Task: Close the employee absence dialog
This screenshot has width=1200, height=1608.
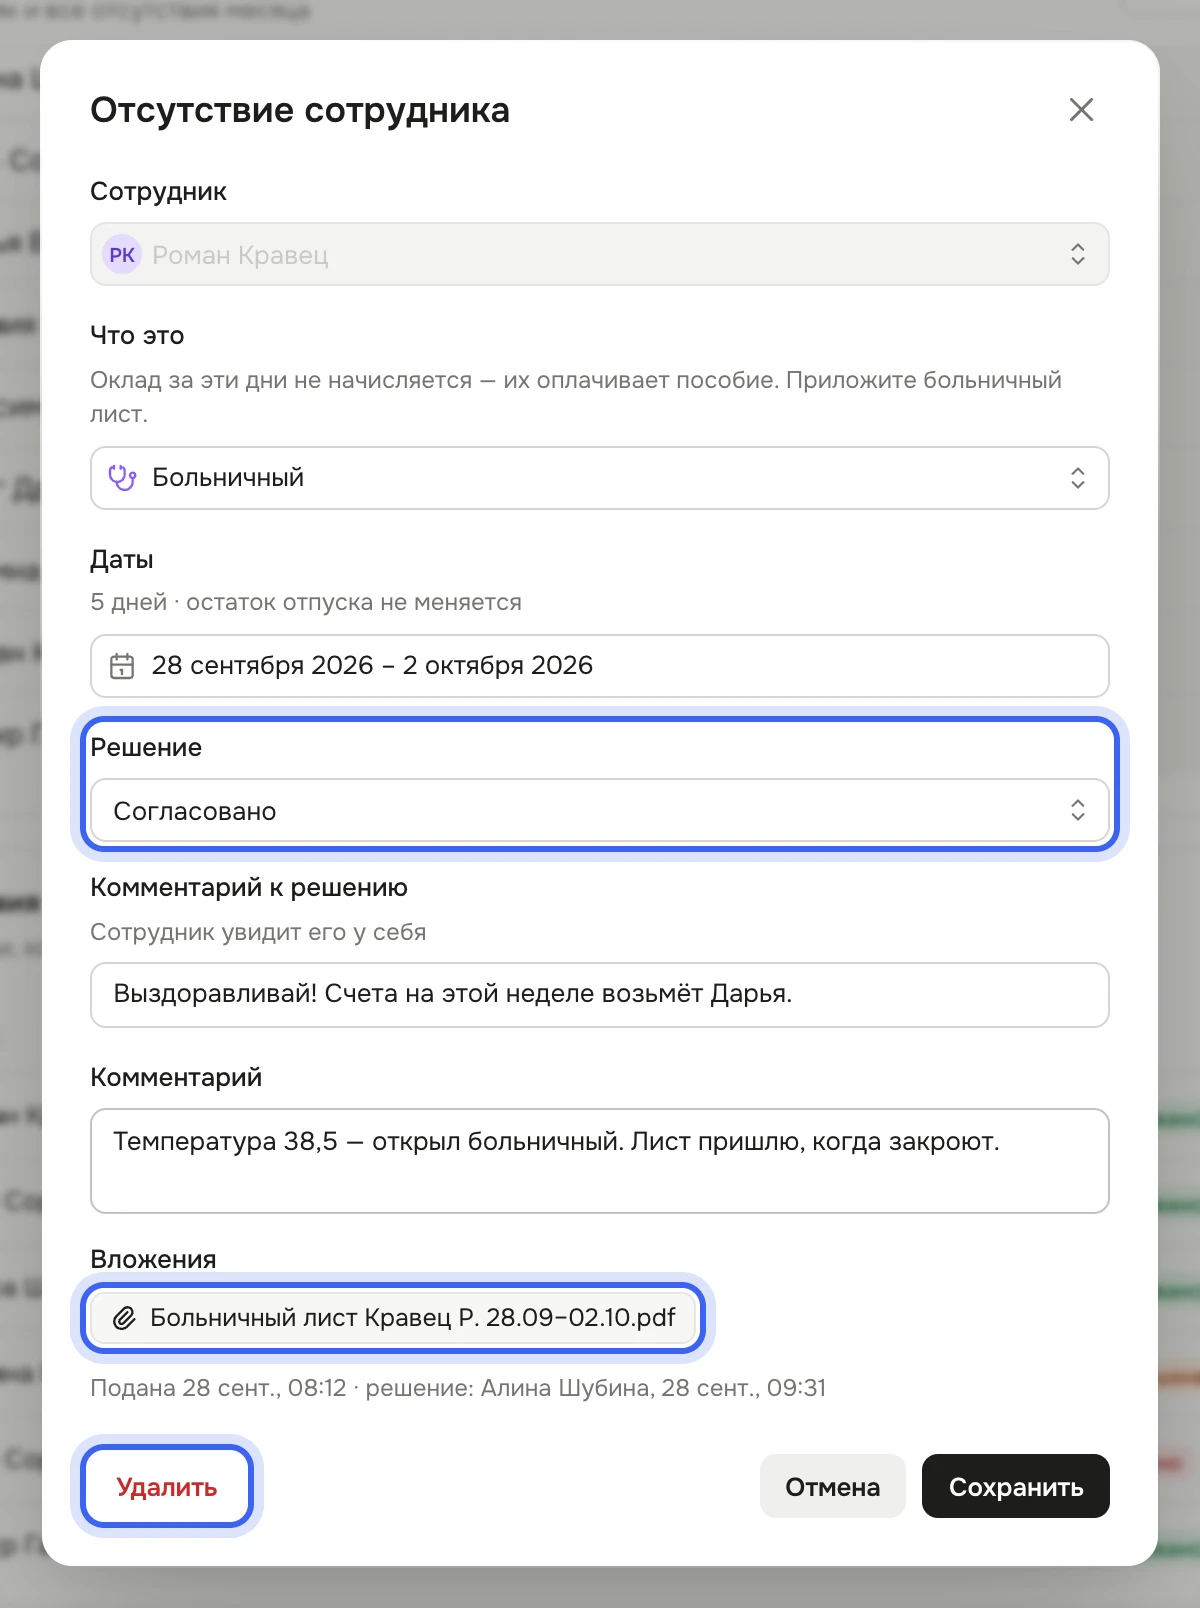Action: 1081,110
